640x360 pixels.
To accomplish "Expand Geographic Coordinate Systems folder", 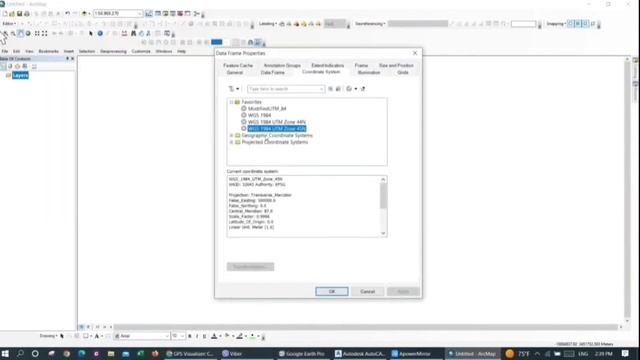I will click(x=231, y=136).
